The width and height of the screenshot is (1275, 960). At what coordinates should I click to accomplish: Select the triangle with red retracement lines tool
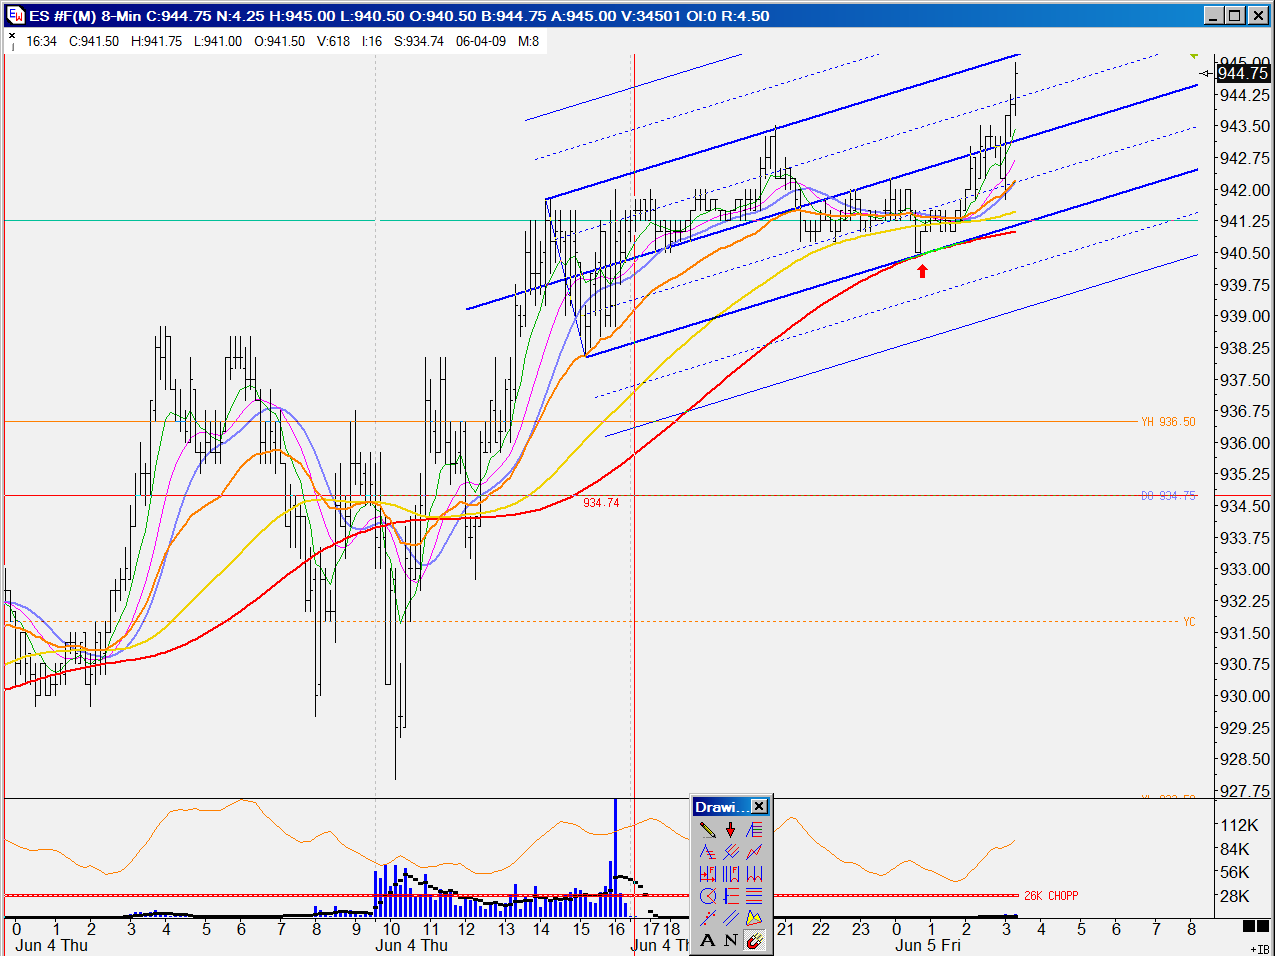point(708,852)
